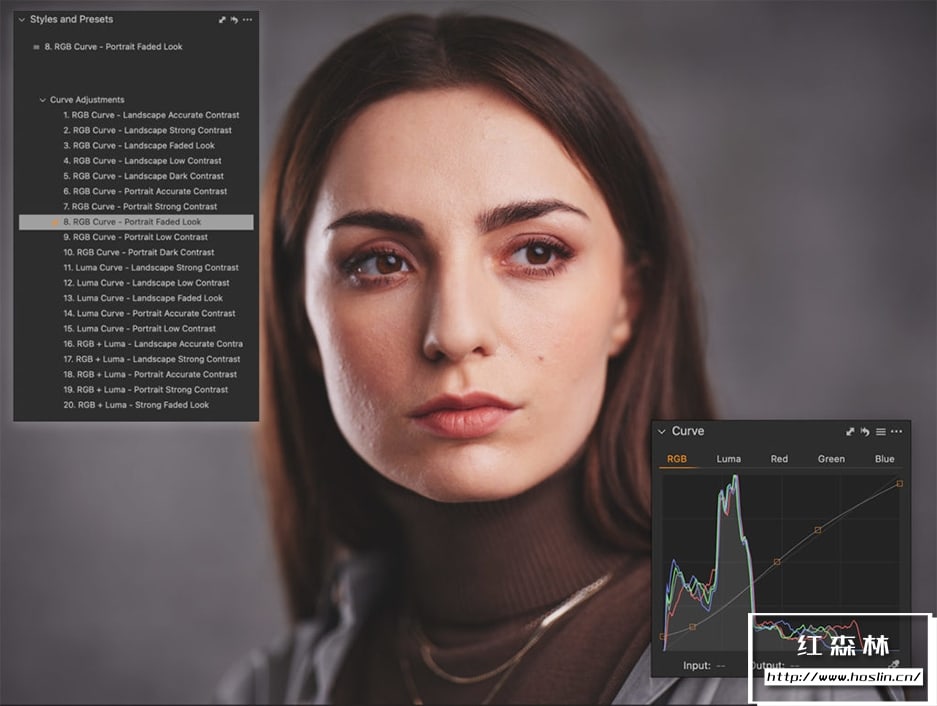Apply 11. Luma Curve - Landscape Strong Contrast
The height and width of the screenshot is (706, 937).
click(x=151, y=268)
